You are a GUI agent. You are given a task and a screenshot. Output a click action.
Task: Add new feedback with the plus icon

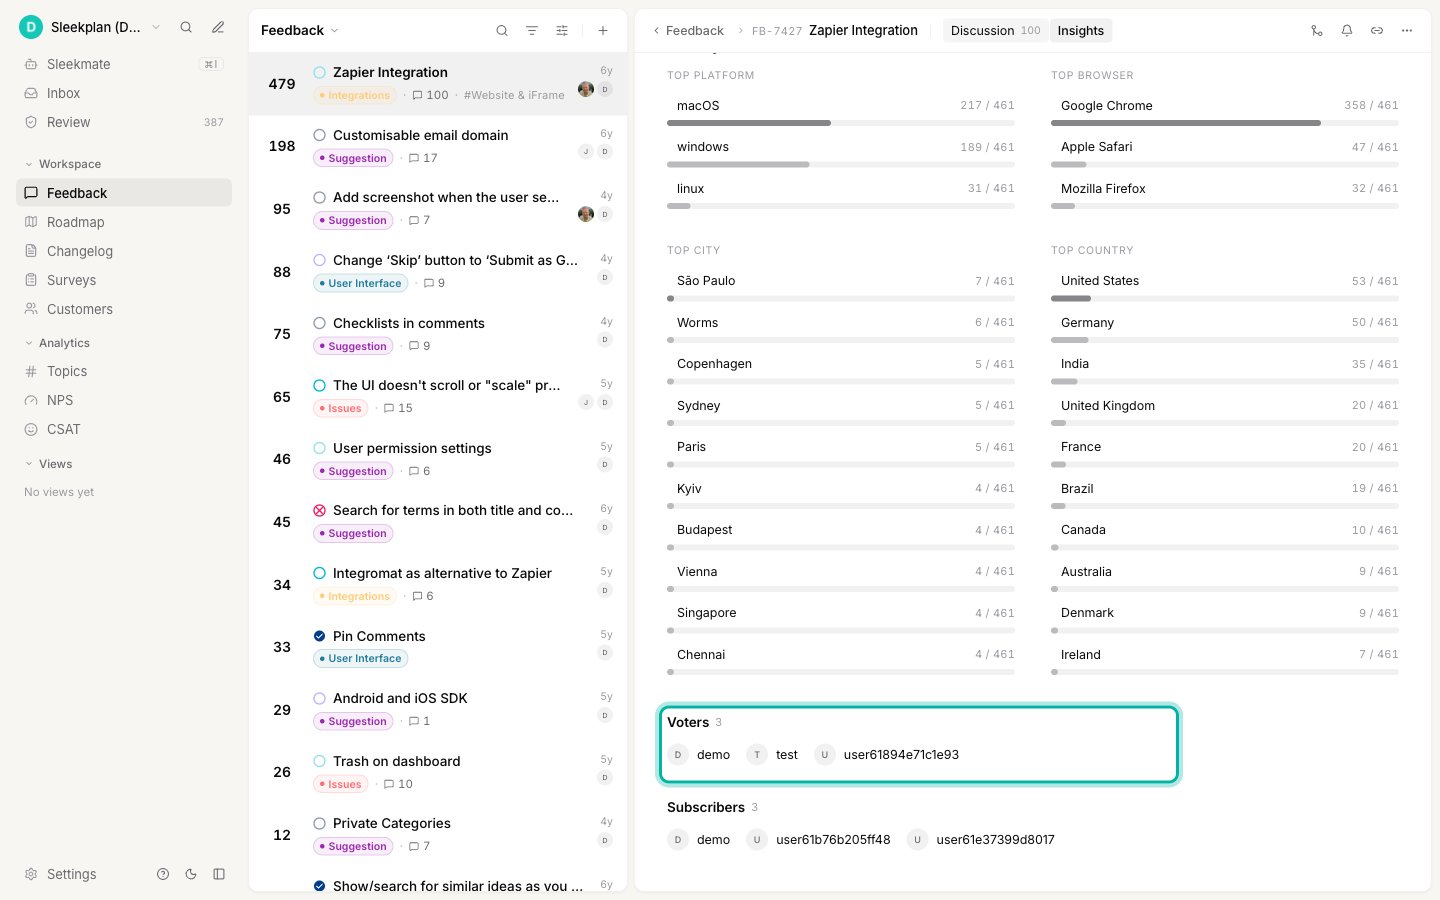(603, 31)
